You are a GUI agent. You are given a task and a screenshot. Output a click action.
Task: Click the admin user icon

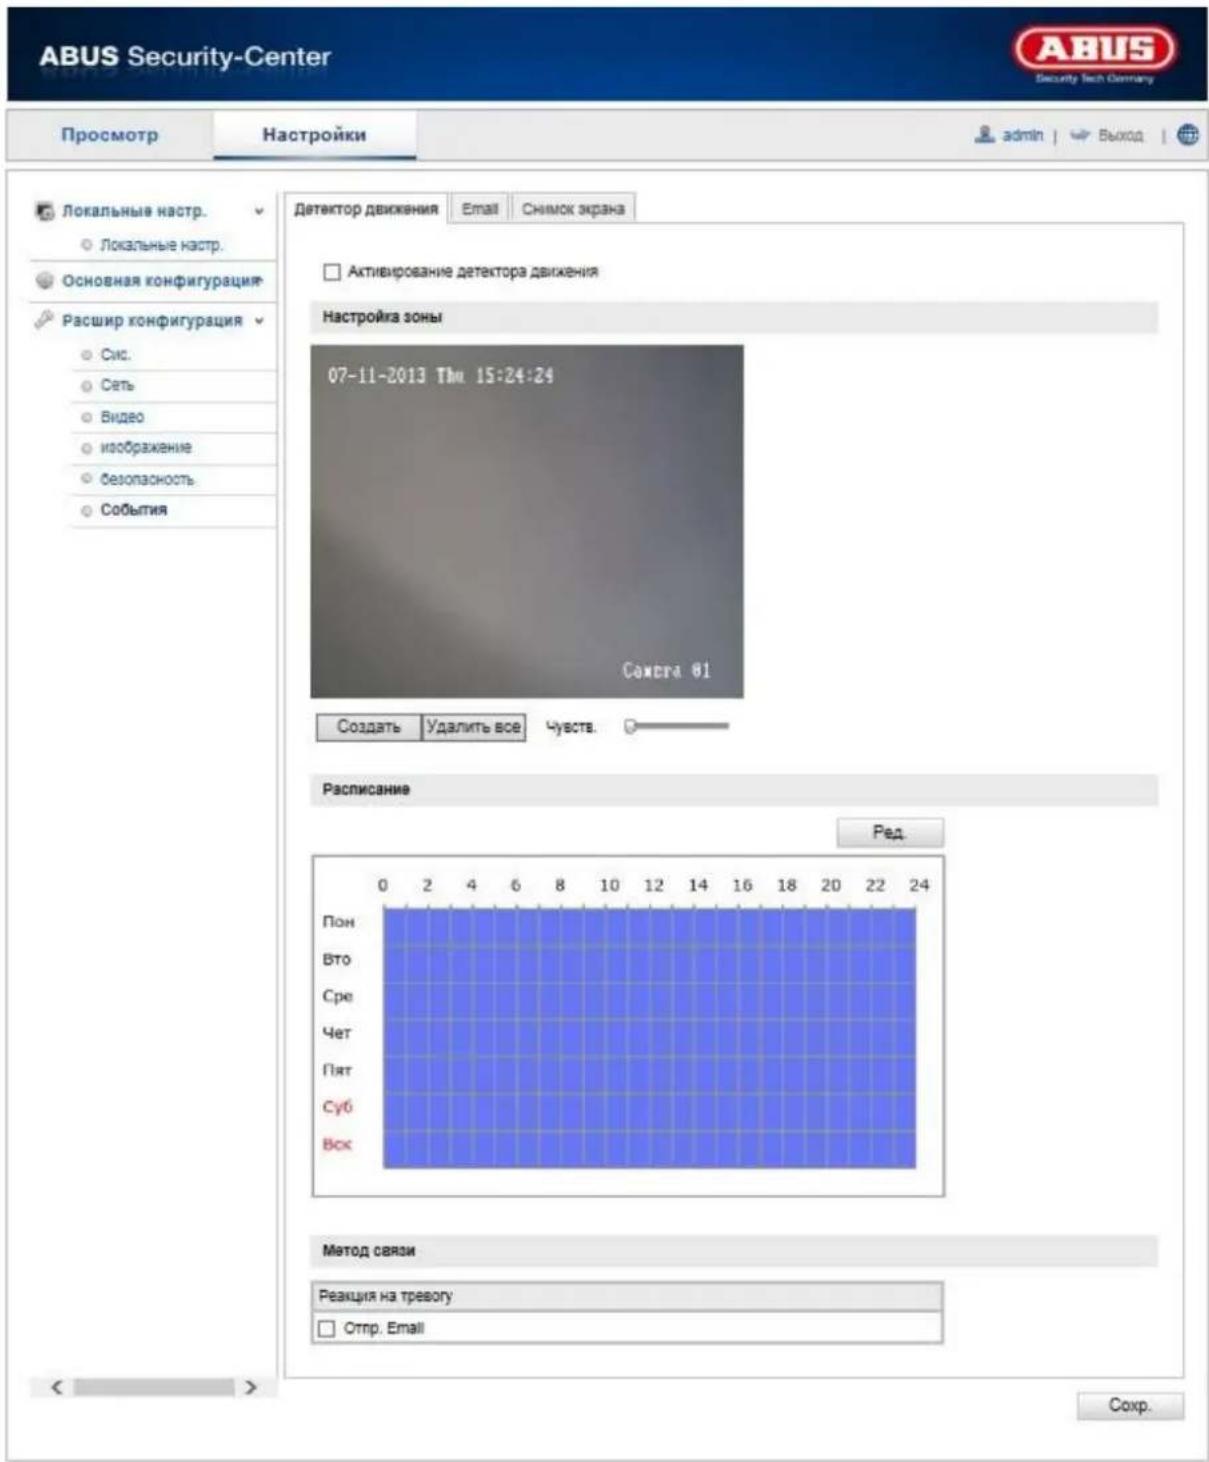click(x=985, y=134)
